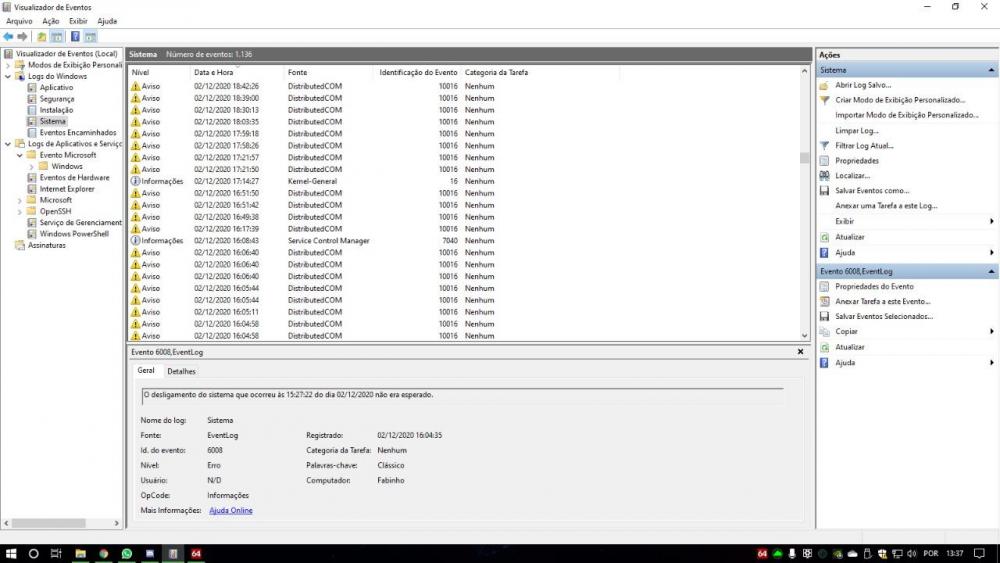1000x563 pixels.
Task: Click Anexar uma Tarefa a este Log
Action: pos(886,206)
